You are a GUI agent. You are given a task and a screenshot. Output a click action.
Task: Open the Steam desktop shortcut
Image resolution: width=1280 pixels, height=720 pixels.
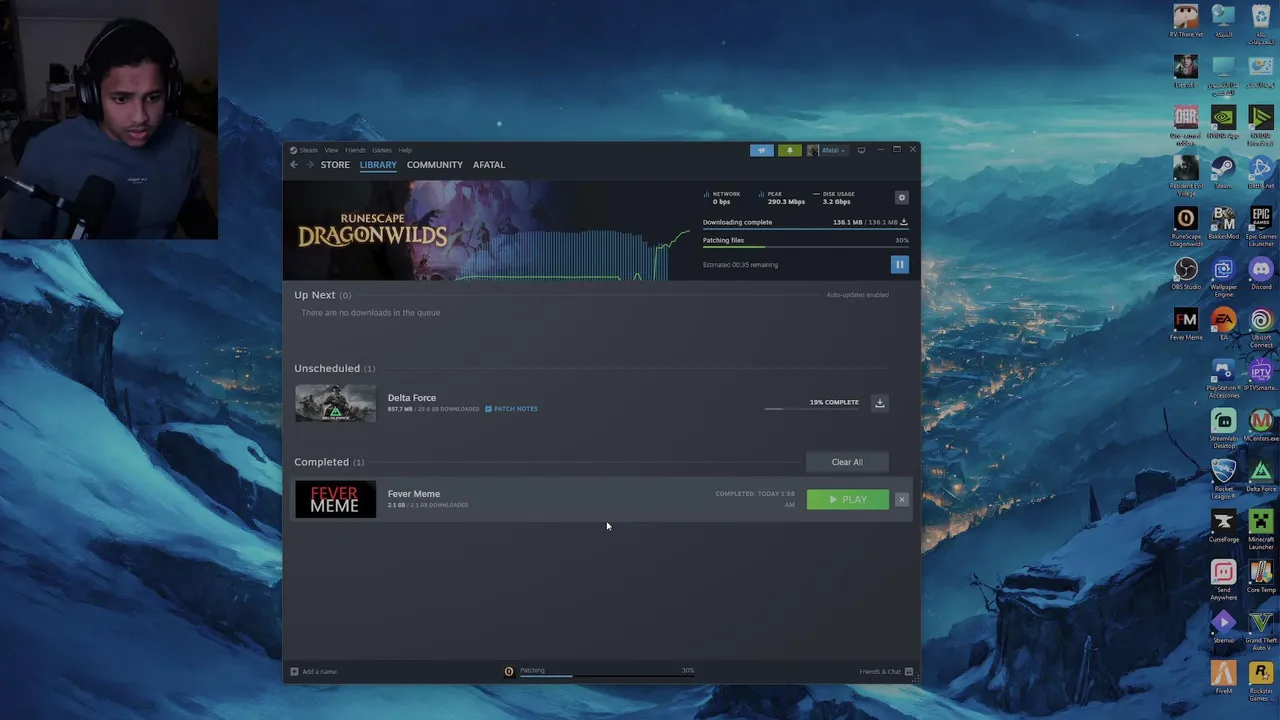(1223, 172)
